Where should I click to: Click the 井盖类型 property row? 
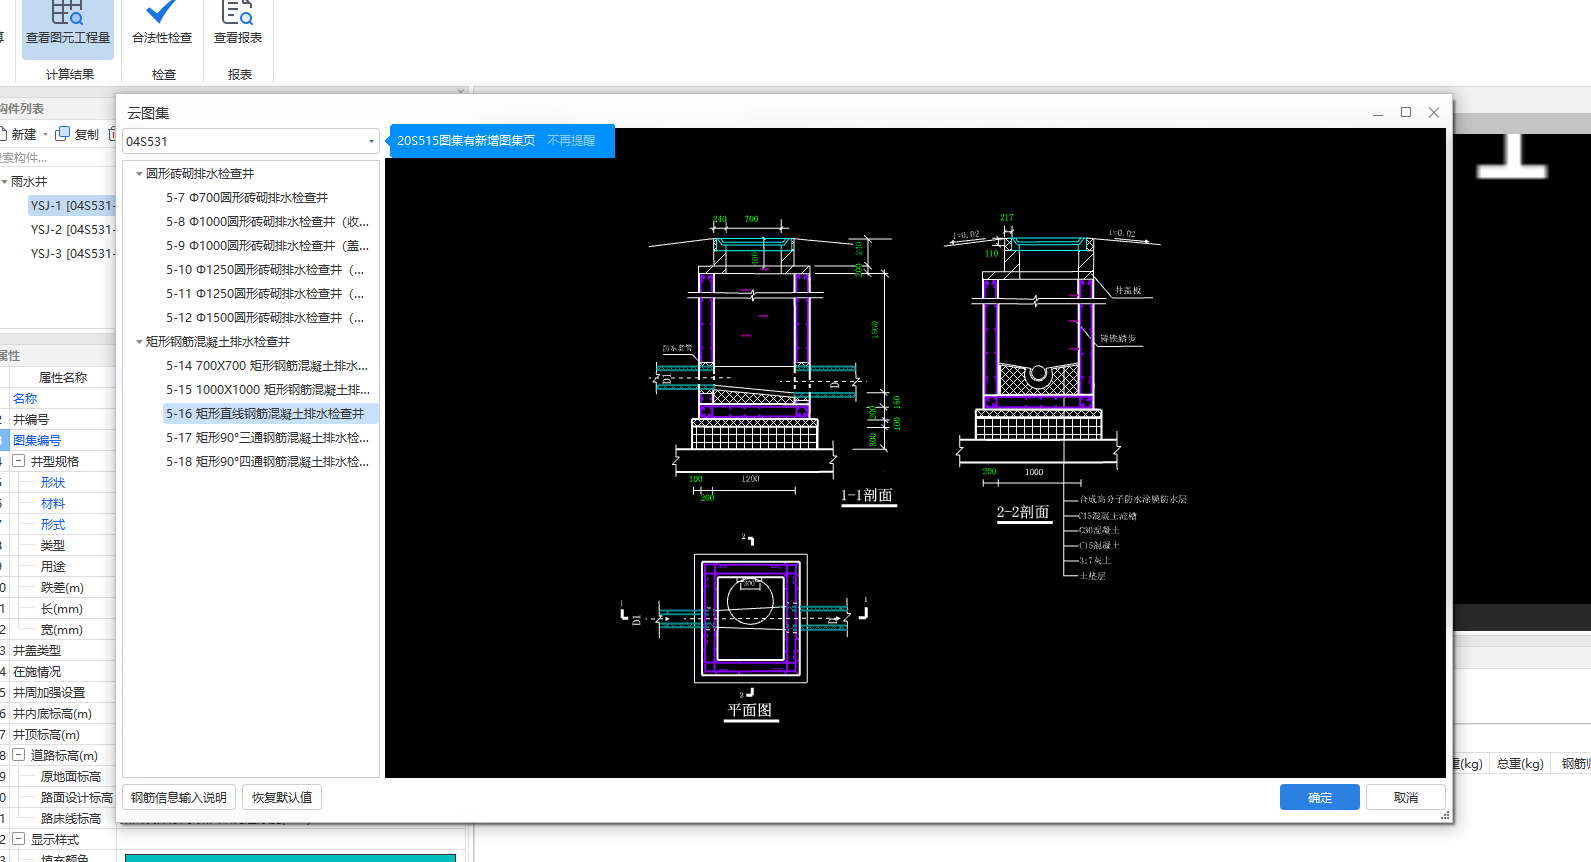click(x=60, y=650)
